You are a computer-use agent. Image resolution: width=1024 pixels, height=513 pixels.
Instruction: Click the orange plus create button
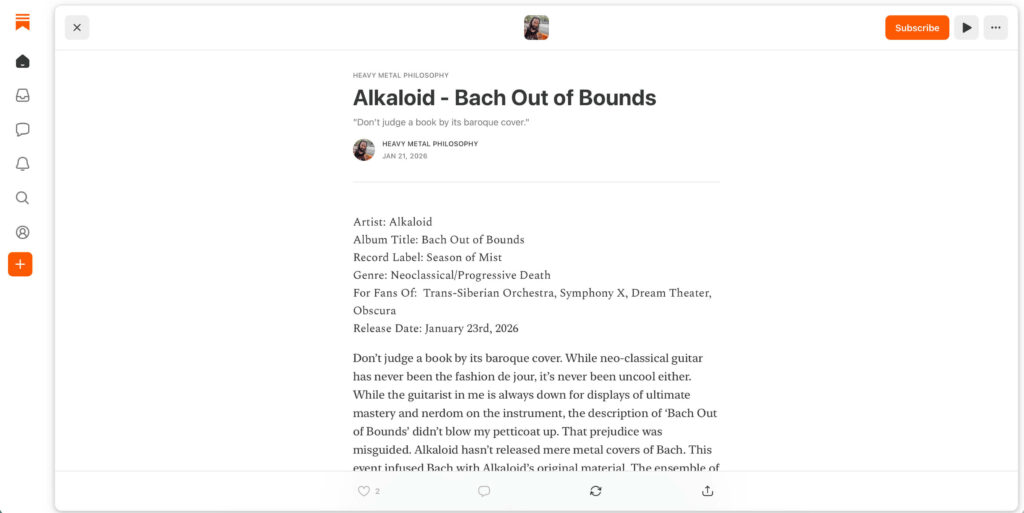(x=20, y=264)
